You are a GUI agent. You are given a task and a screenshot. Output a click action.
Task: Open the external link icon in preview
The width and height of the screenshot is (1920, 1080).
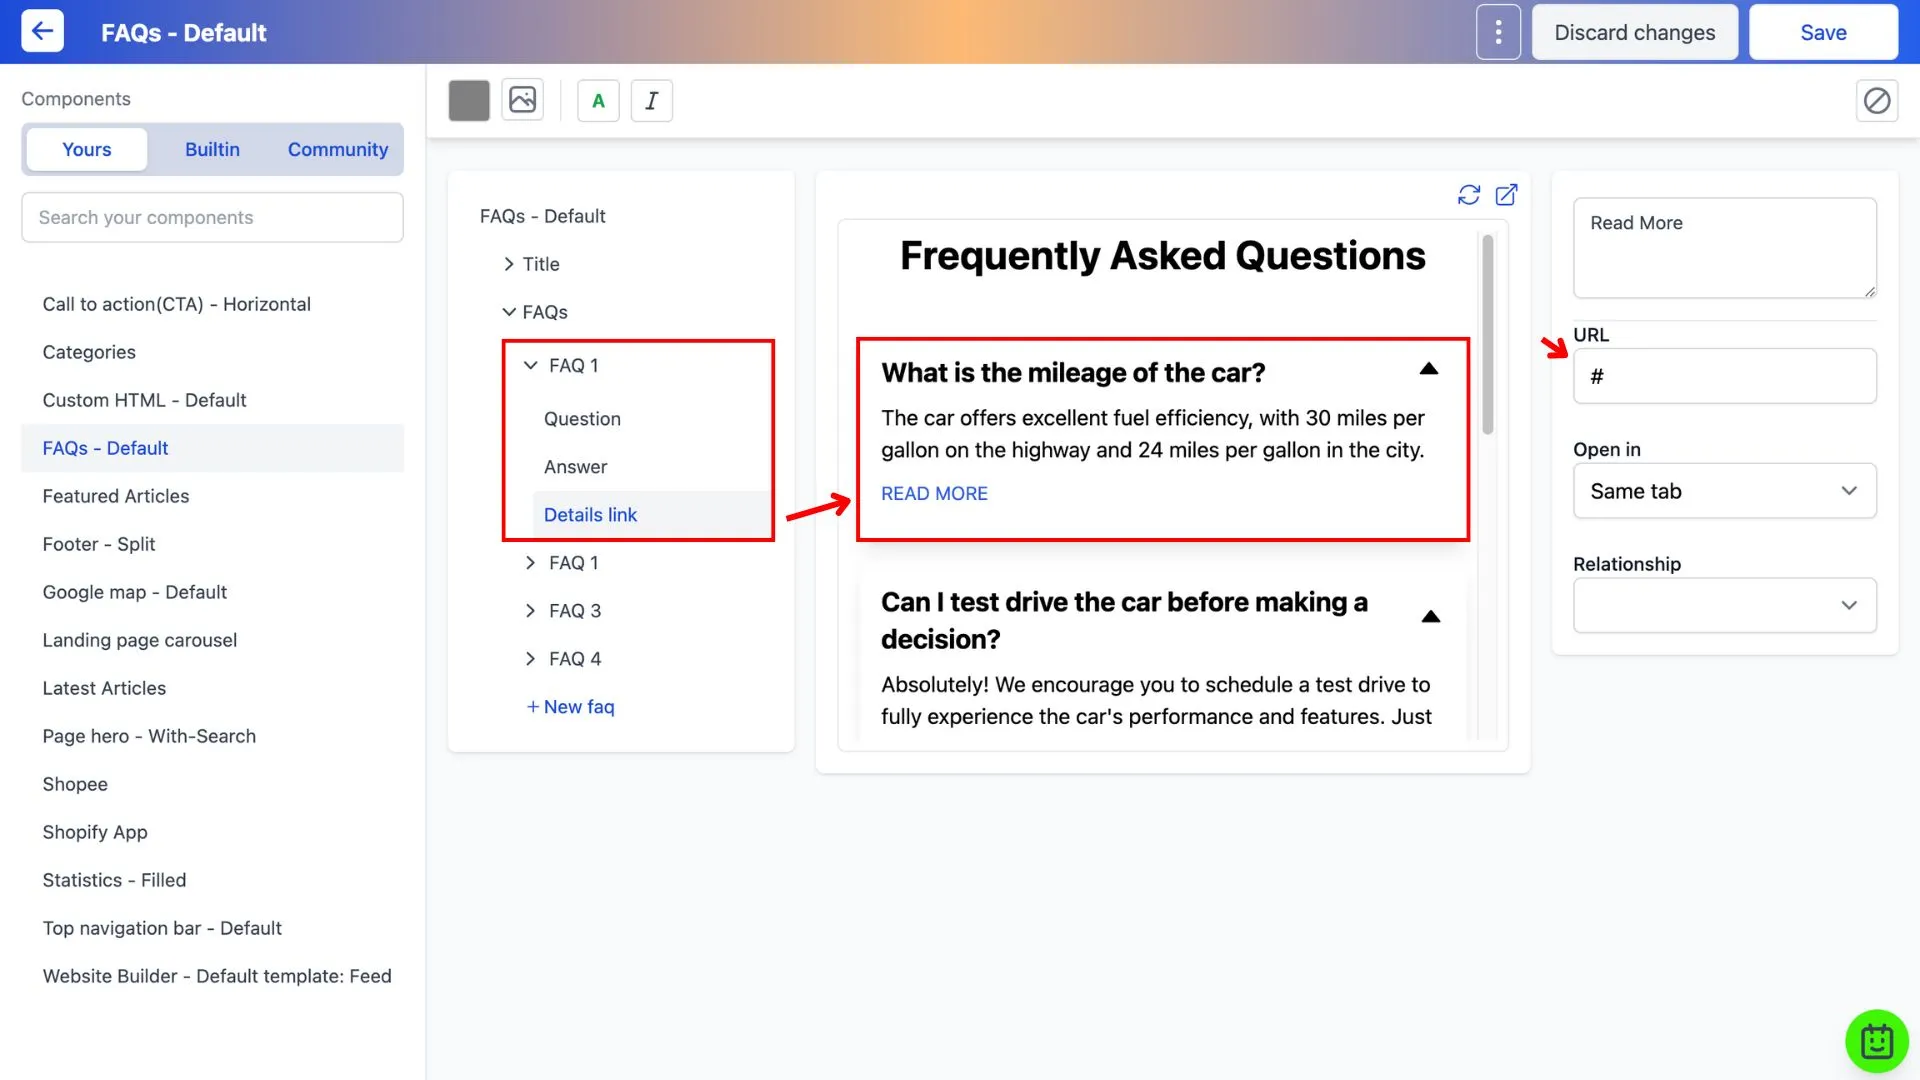tap(1505, 194)
